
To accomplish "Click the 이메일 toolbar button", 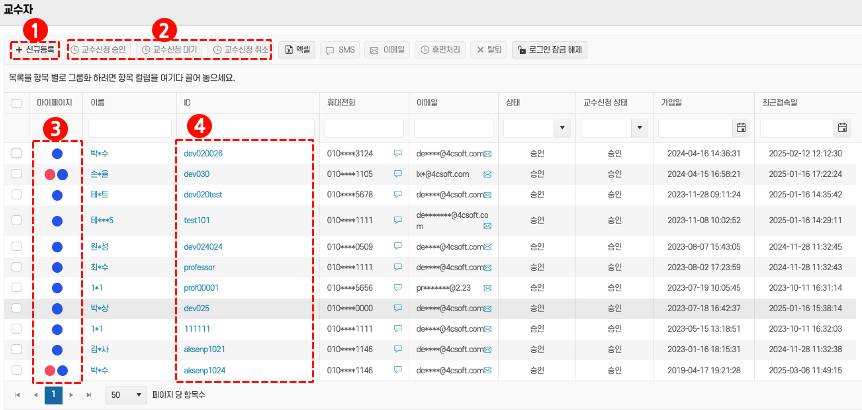I will point(387,49).
